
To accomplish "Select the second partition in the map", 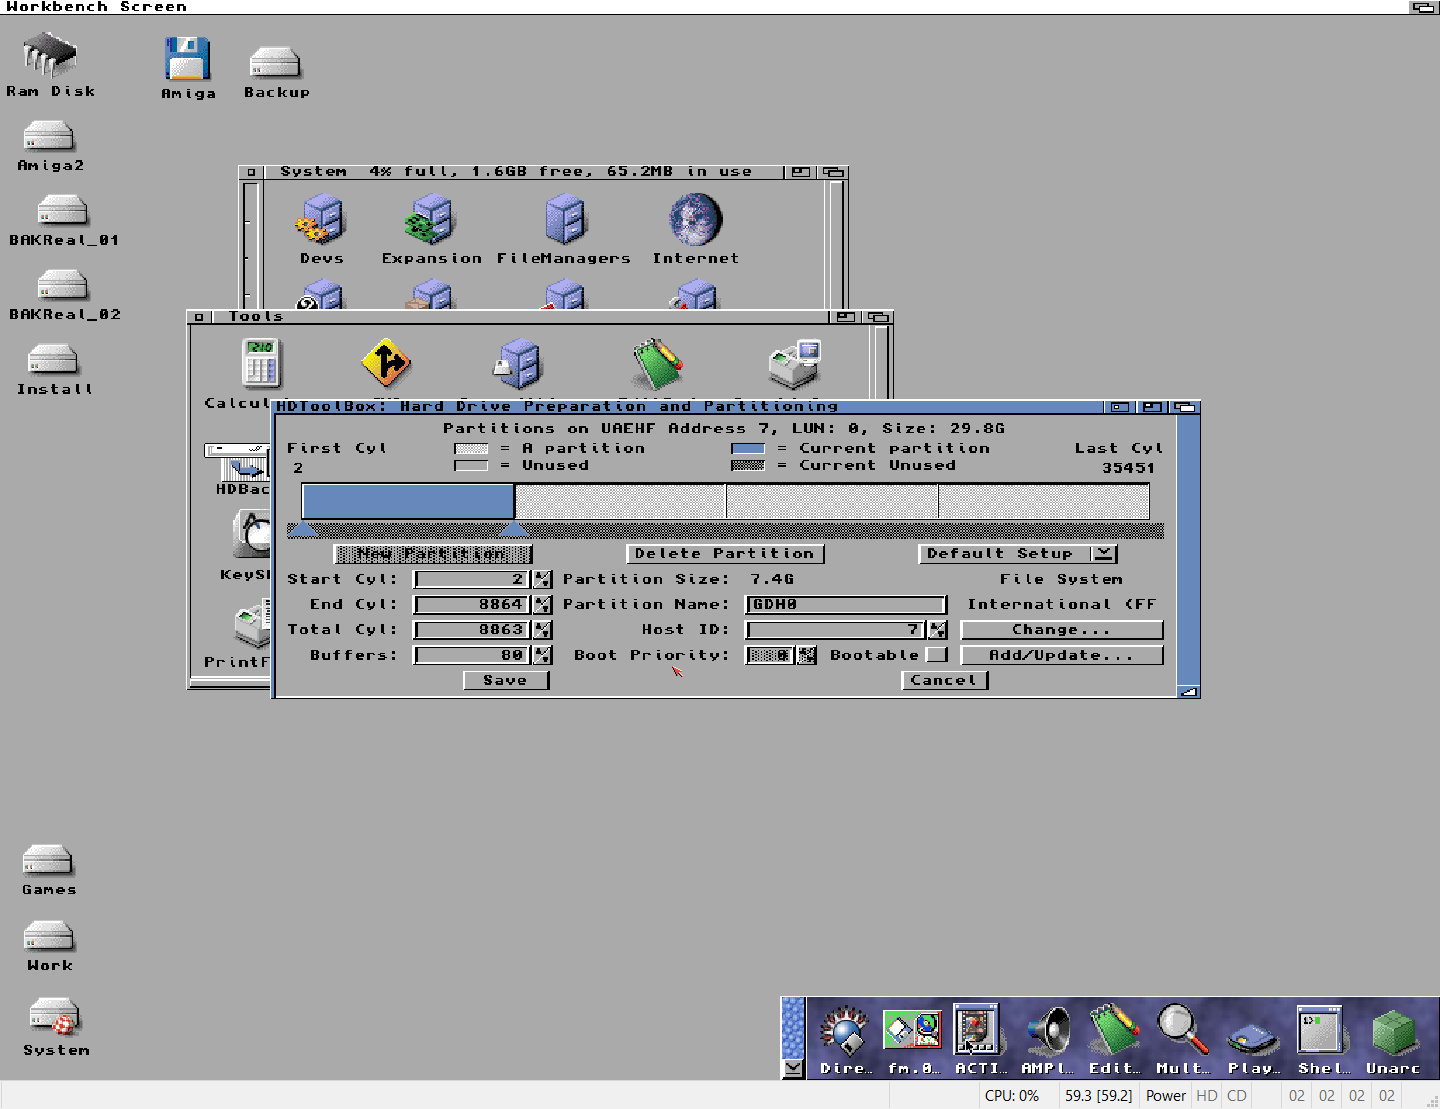I will 620,501.
